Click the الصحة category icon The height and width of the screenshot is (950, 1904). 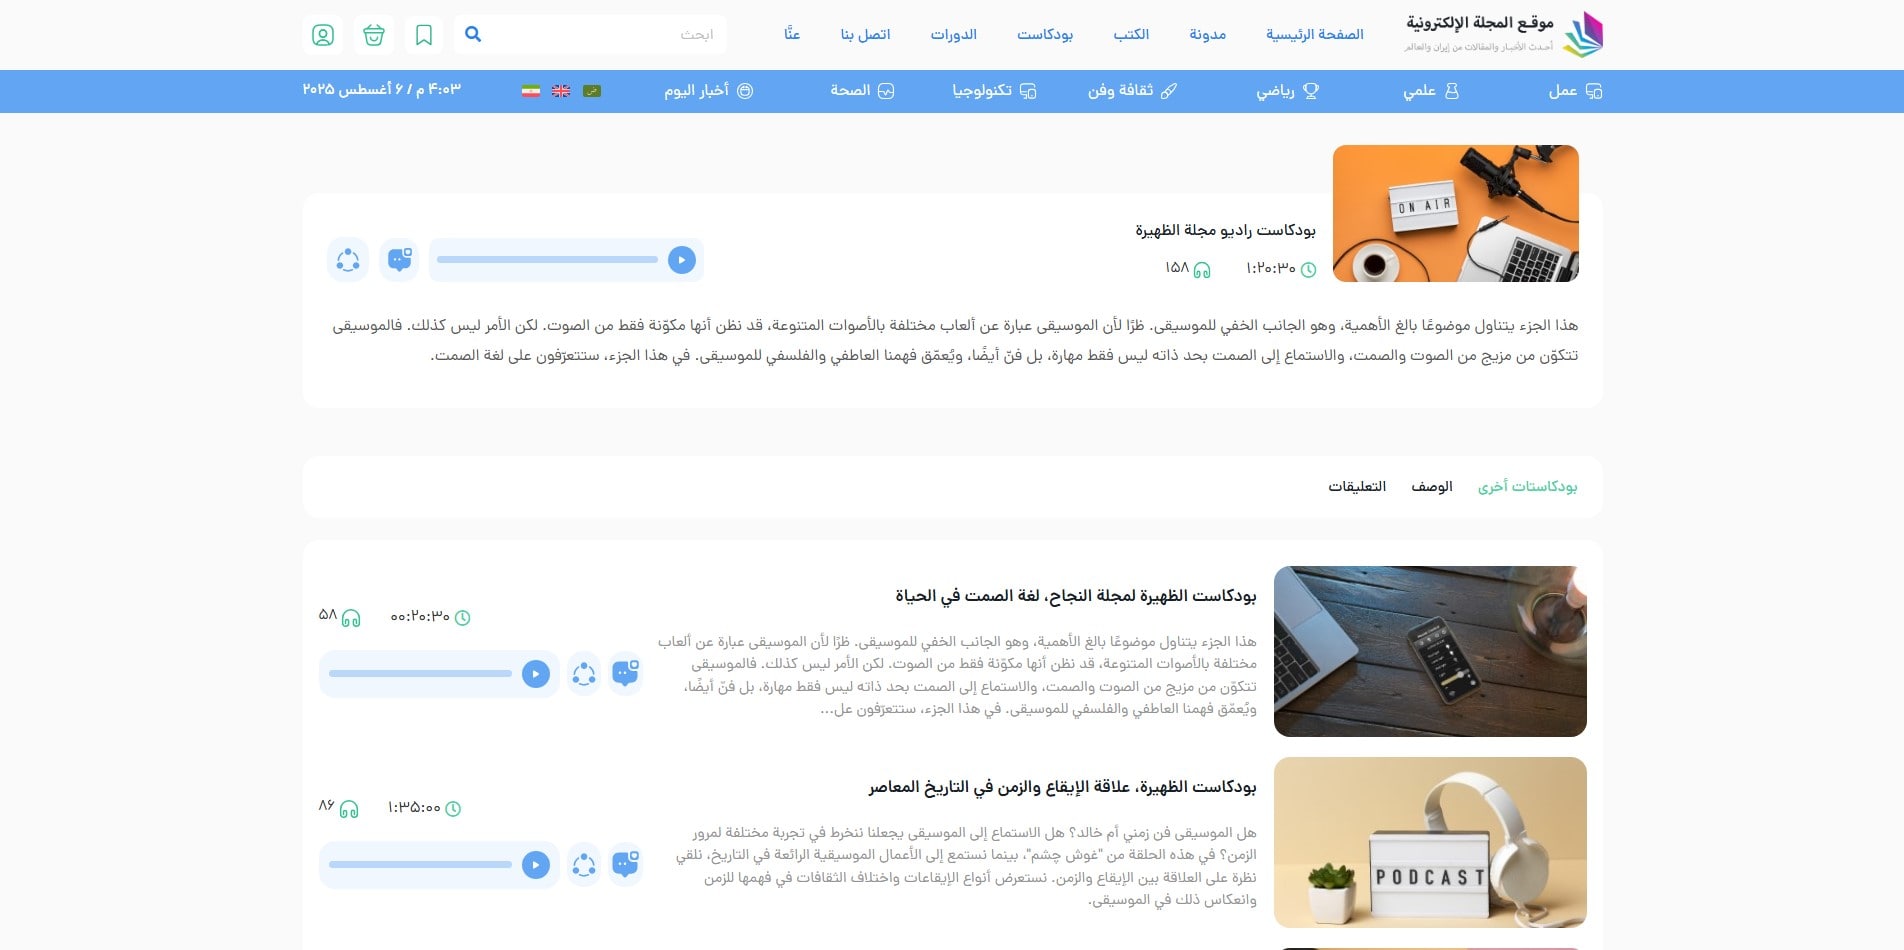pyautogui.click(x=886, y=91)
